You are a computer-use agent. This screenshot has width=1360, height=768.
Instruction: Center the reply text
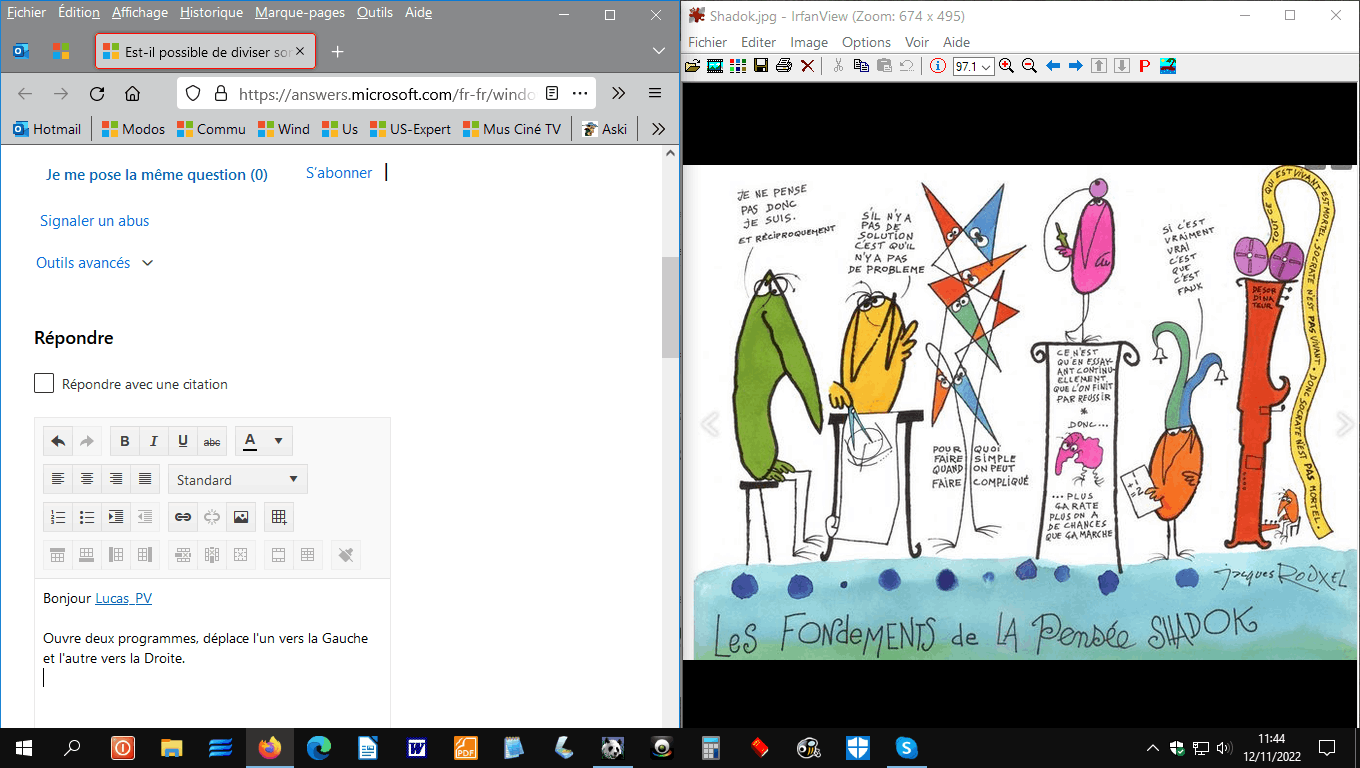(87, 479)
